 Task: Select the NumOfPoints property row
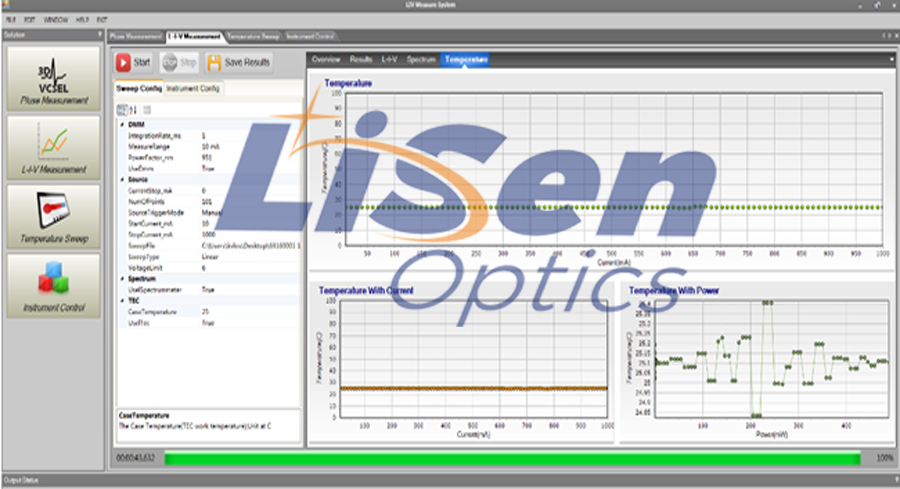click(209, 202)
